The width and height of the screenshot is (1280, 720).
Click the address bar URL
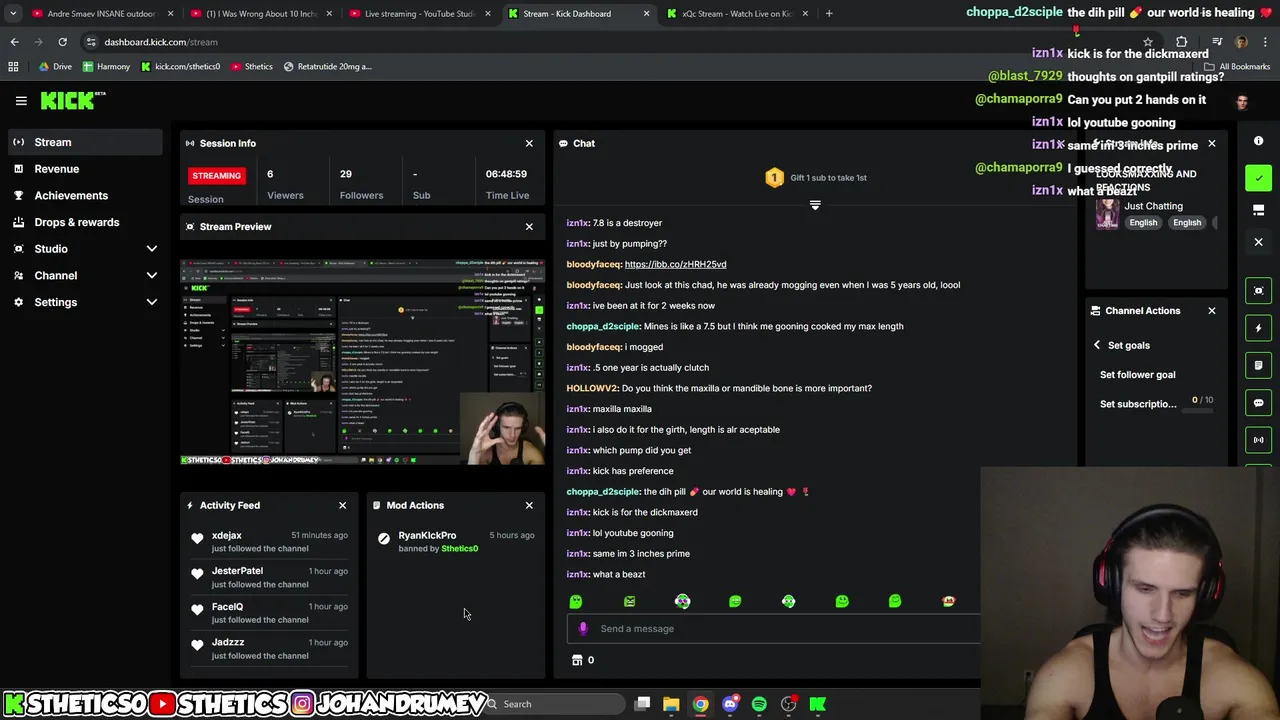tap(161, 42)
